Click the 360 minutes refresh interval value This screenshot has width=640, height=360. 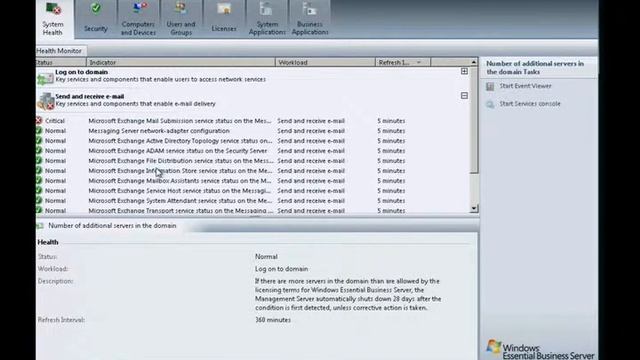tap(273, 320)
